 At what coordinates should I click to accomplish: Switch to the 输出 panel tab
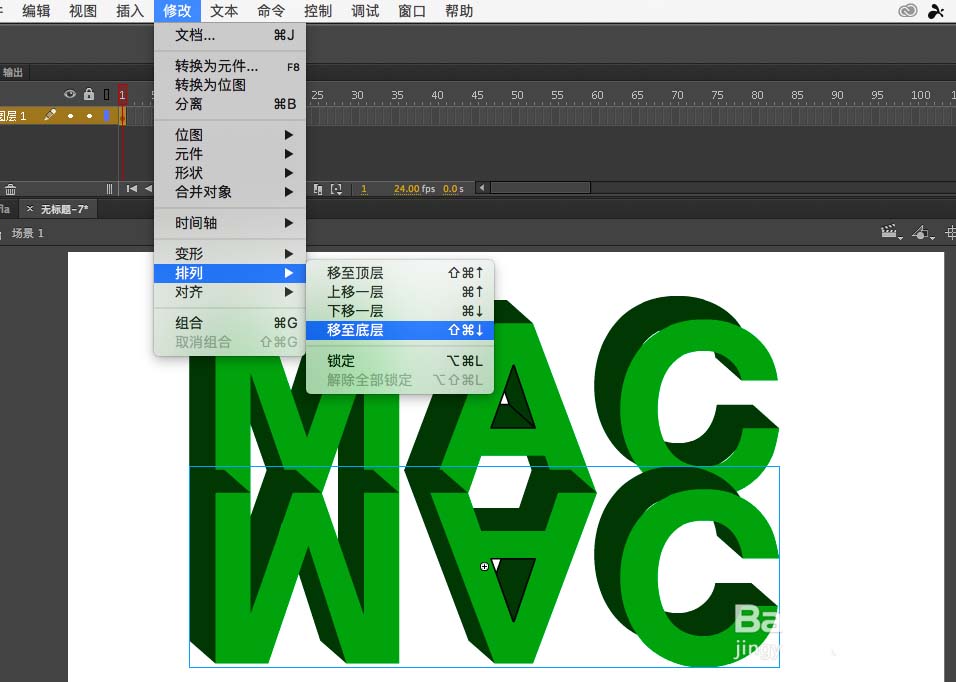point(13,73)
